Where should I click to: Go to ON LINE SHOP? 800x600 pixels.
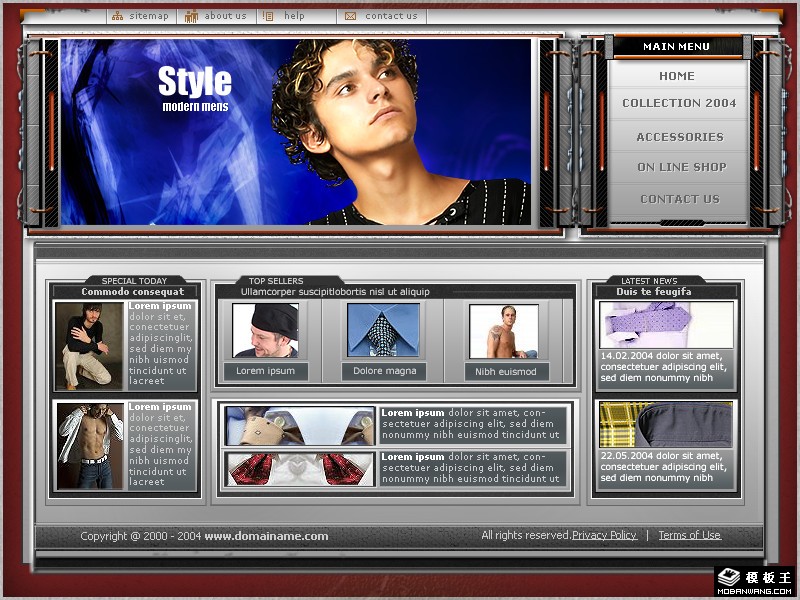click(682, 167)
